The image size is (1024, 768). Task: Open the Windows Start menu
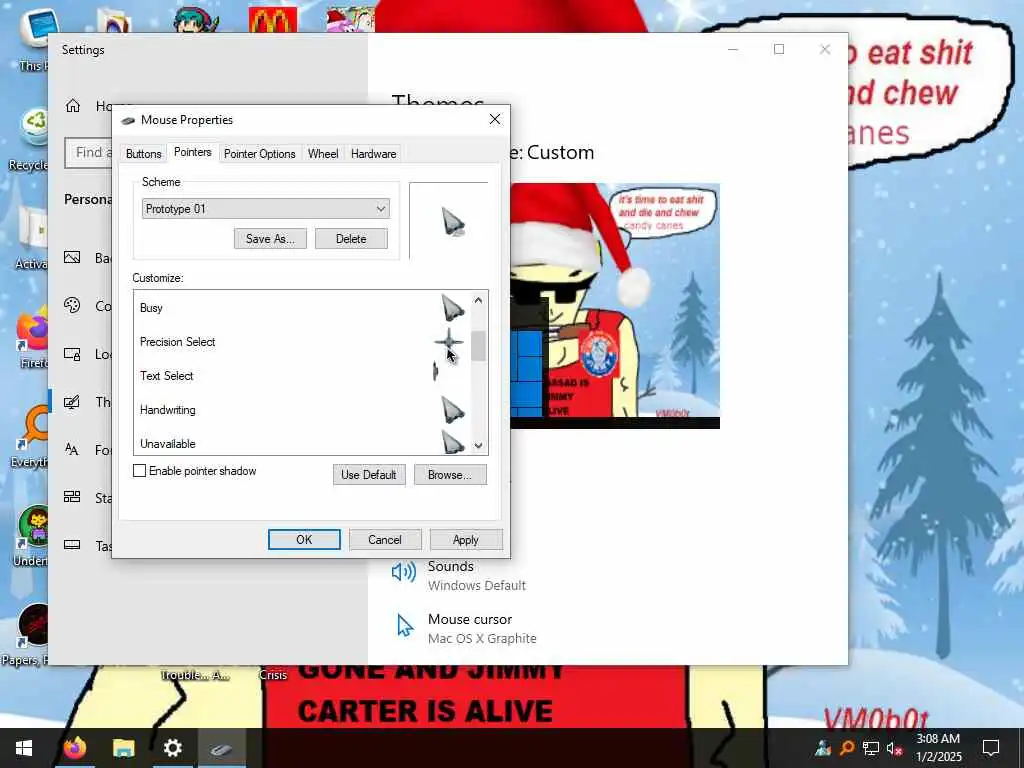pyautogui.click(x=24, y=748)
